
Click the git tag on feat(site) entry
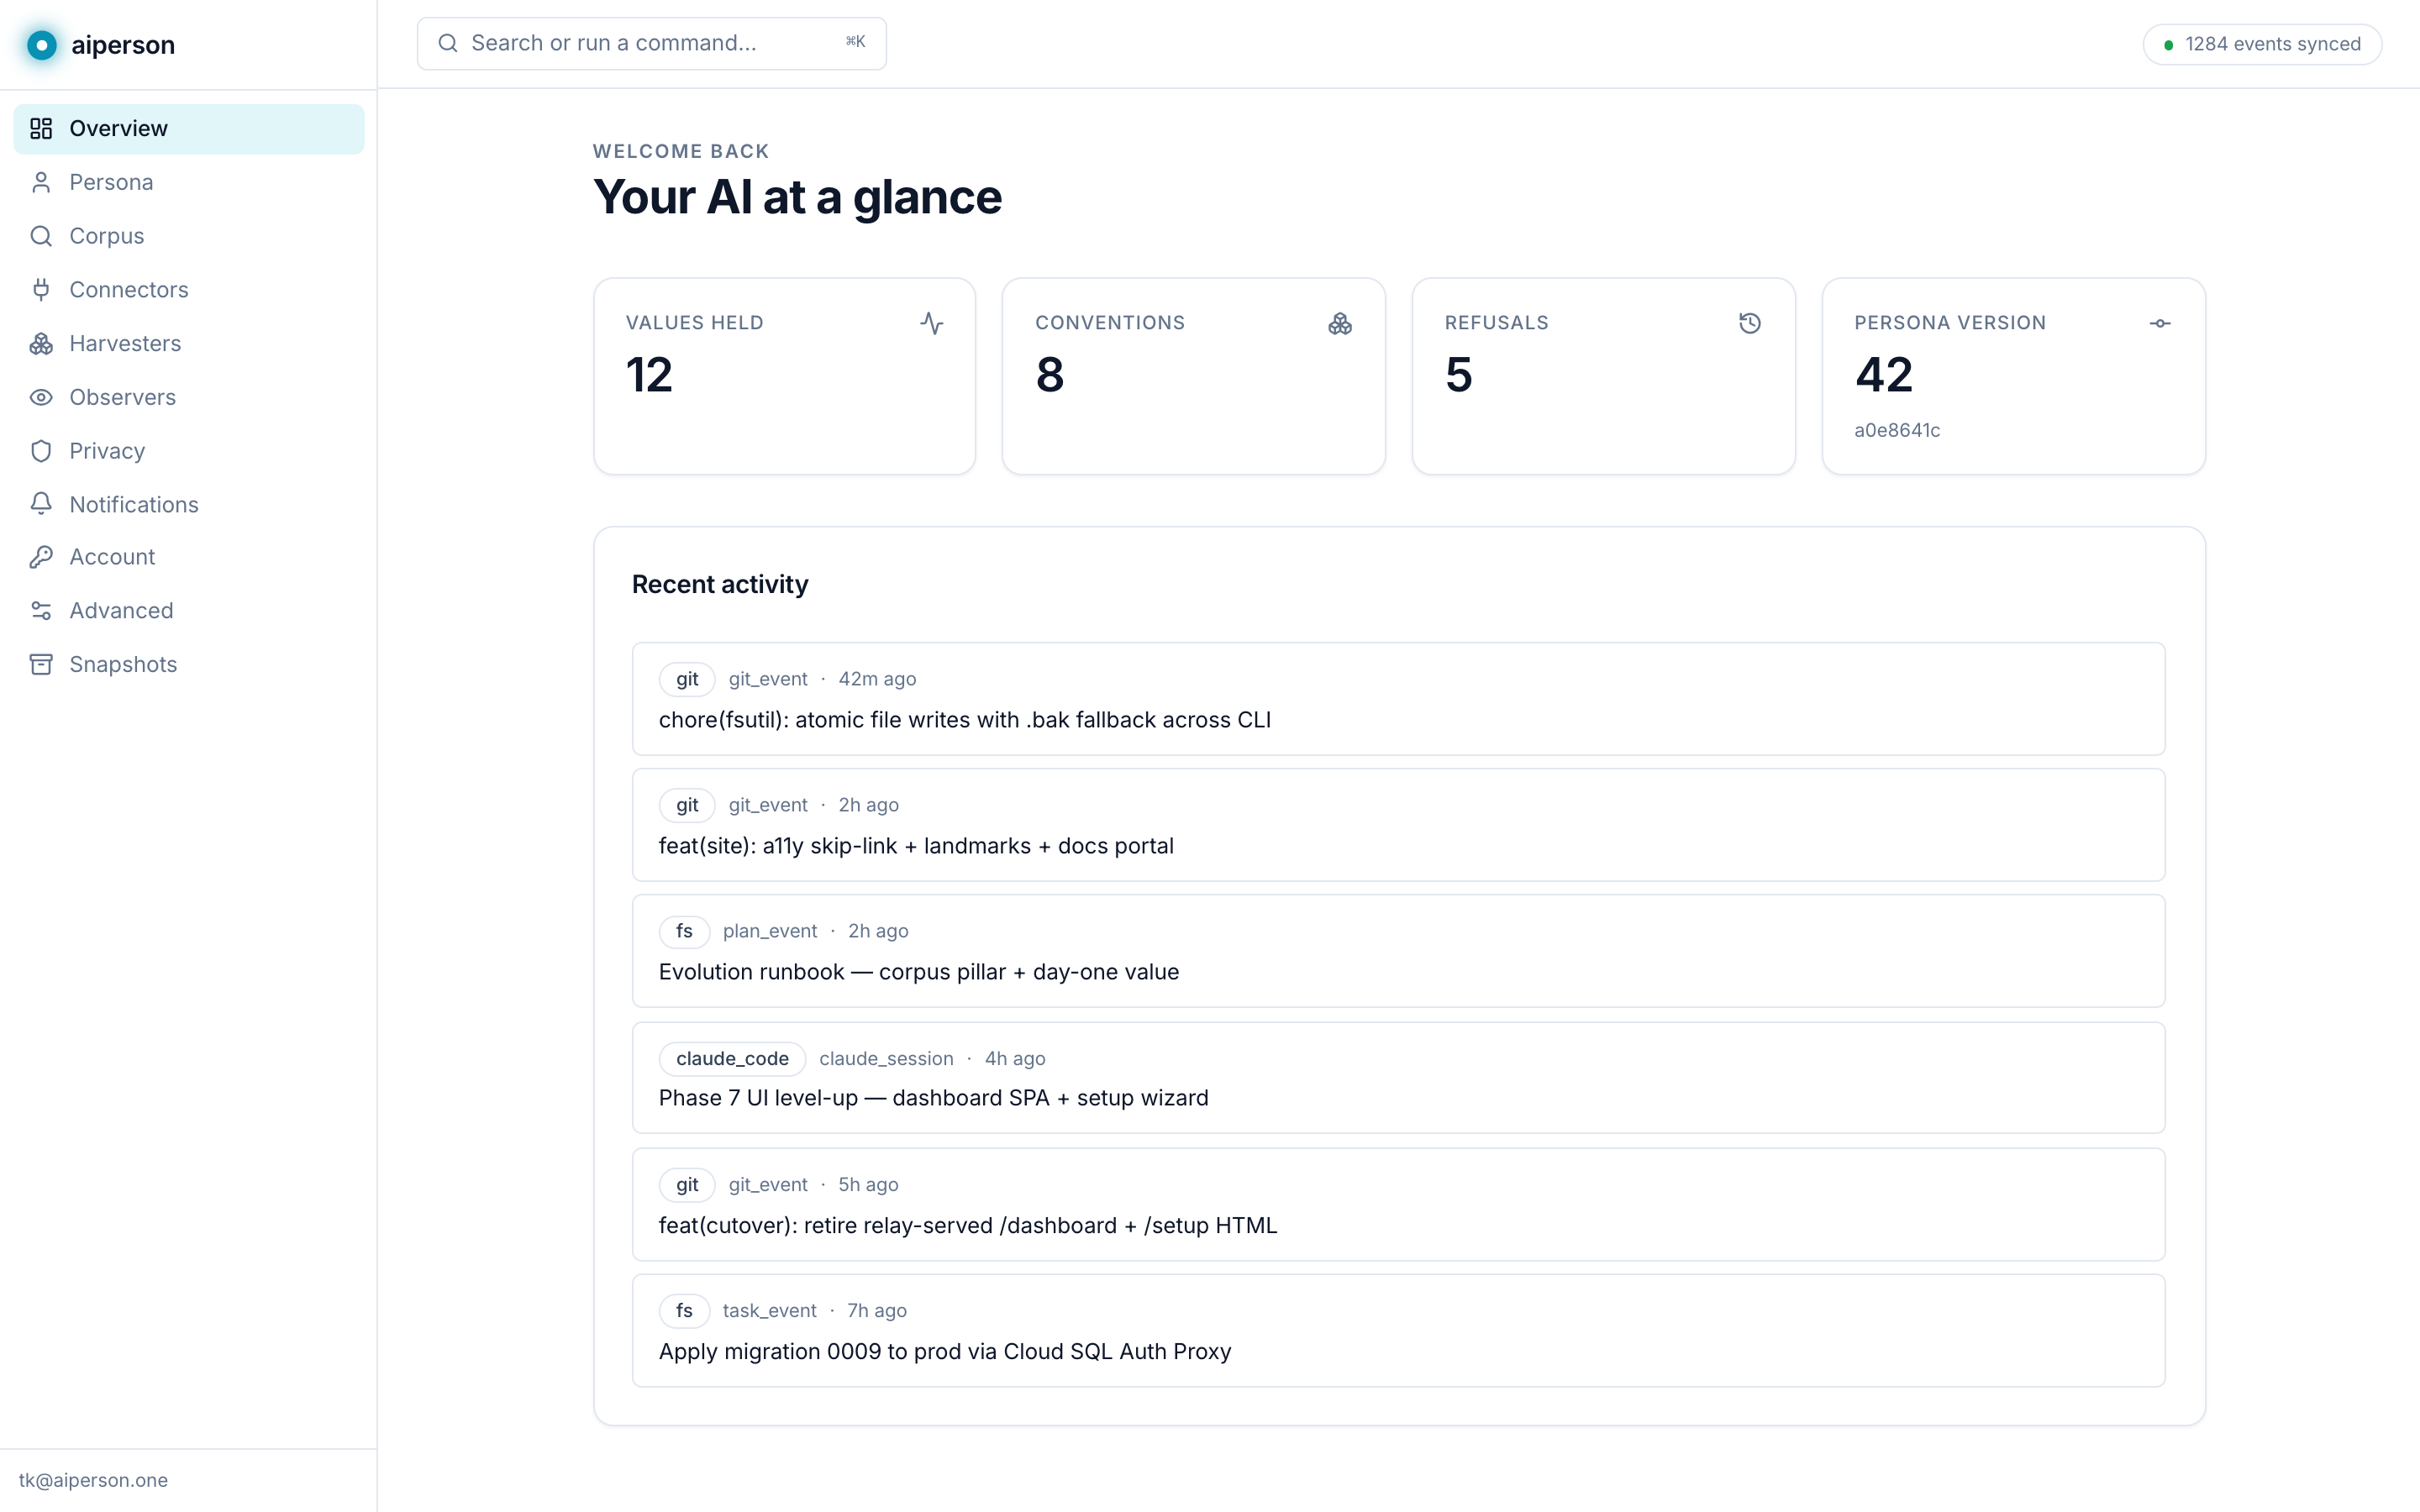(x=687, y=805)
